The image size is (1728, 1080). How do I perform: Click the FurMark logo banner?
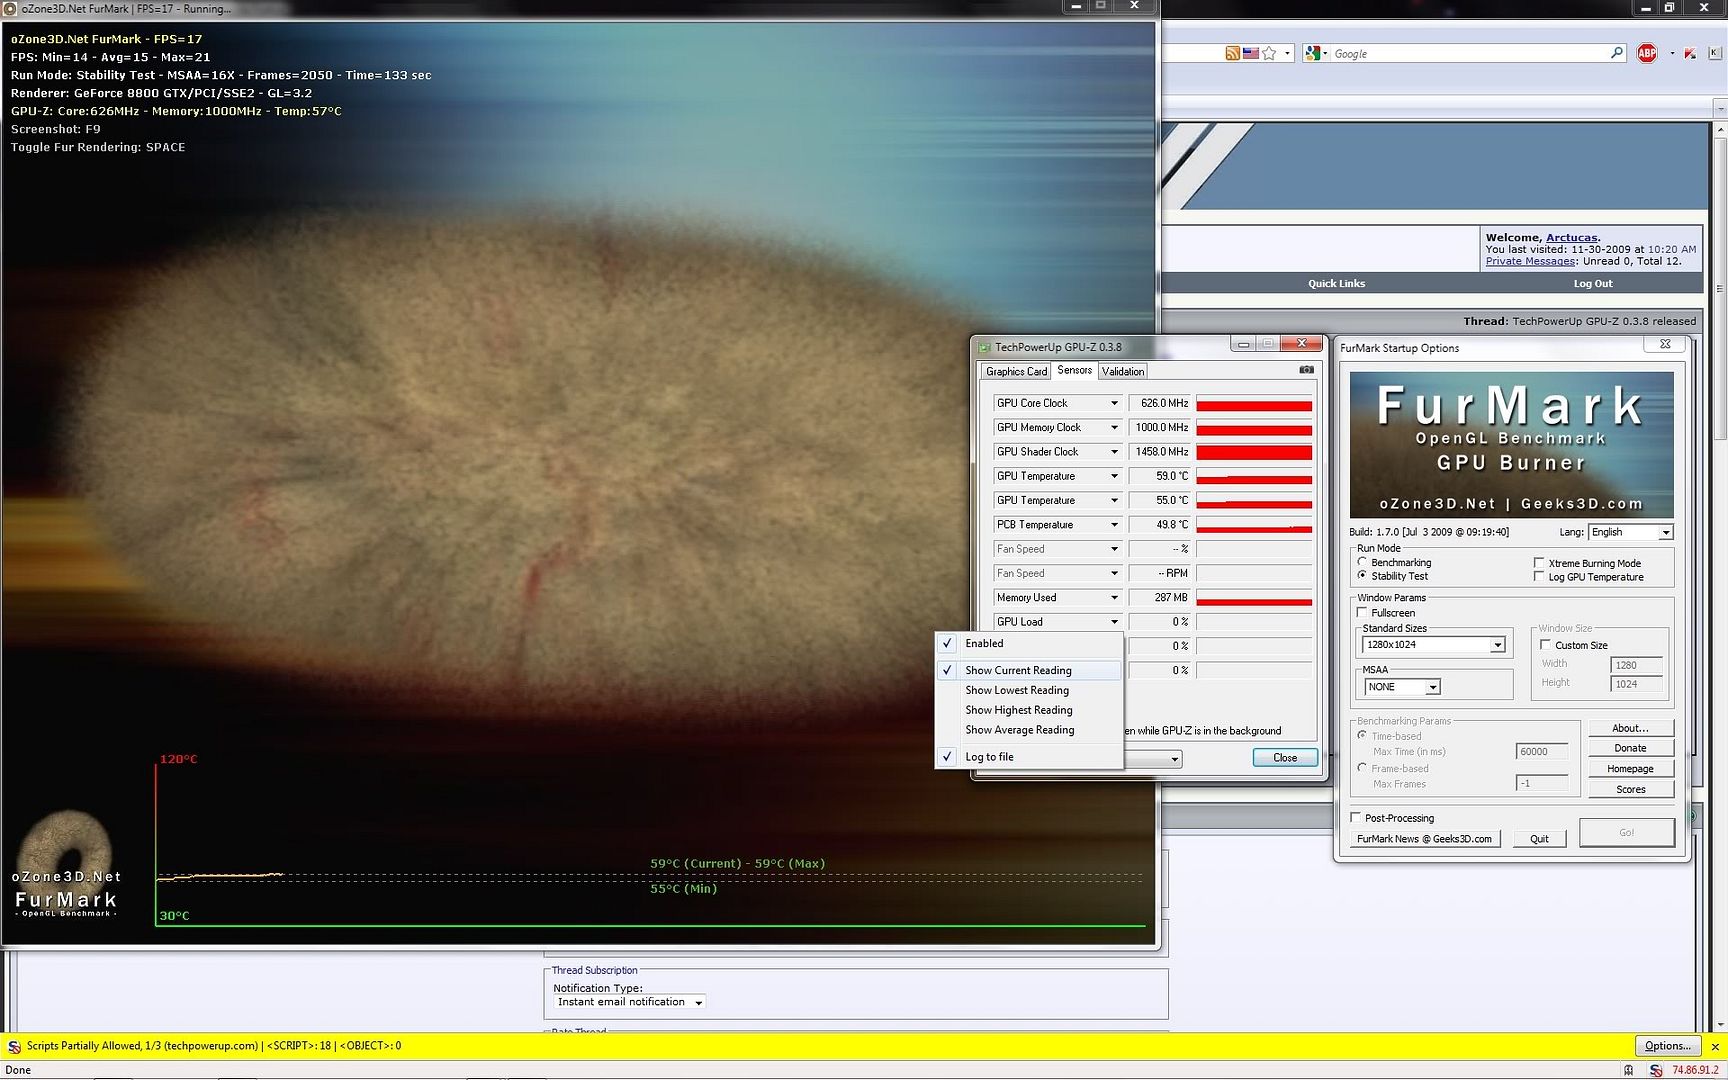pyautogui.click(x=1511, y=444)
